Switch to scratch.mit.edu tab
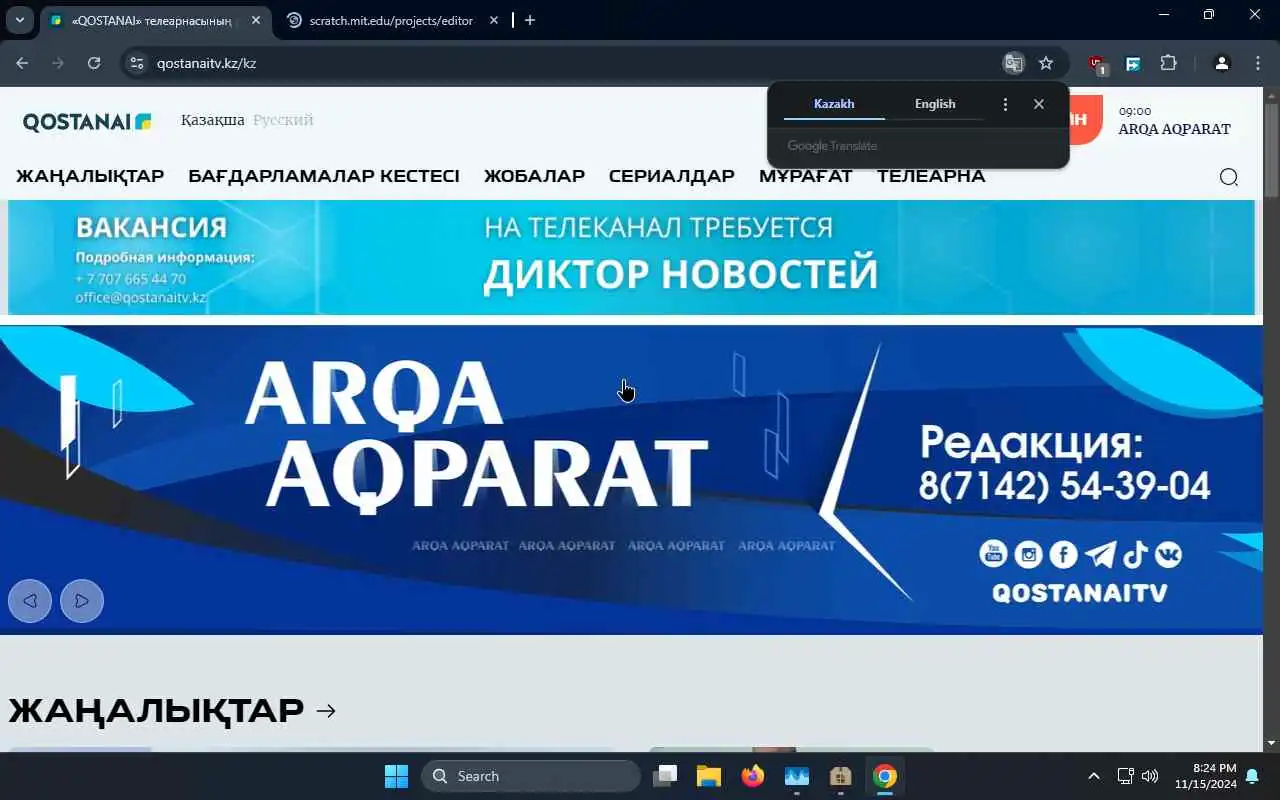 392,20
